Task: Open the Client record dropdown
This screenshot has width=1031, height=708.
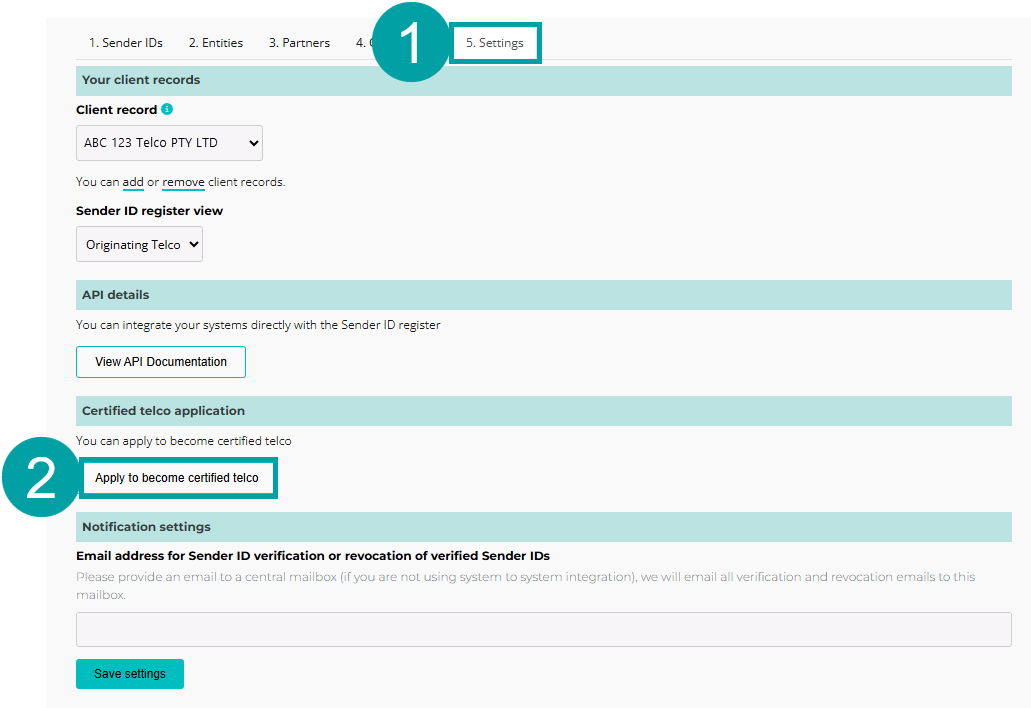Action: coord(168,142)
